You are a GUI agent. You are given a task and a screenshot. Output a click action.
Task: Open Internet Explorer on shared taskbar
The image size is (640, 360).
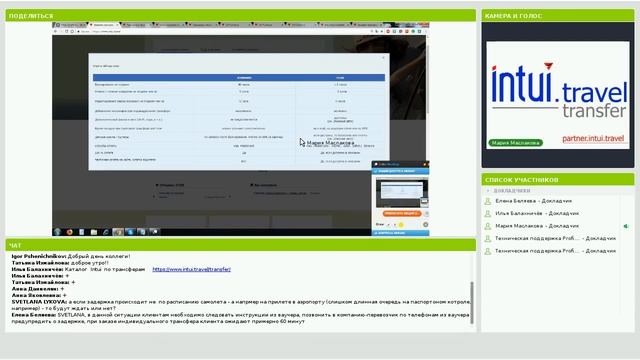pyautogui.click(x=106, y=232)
